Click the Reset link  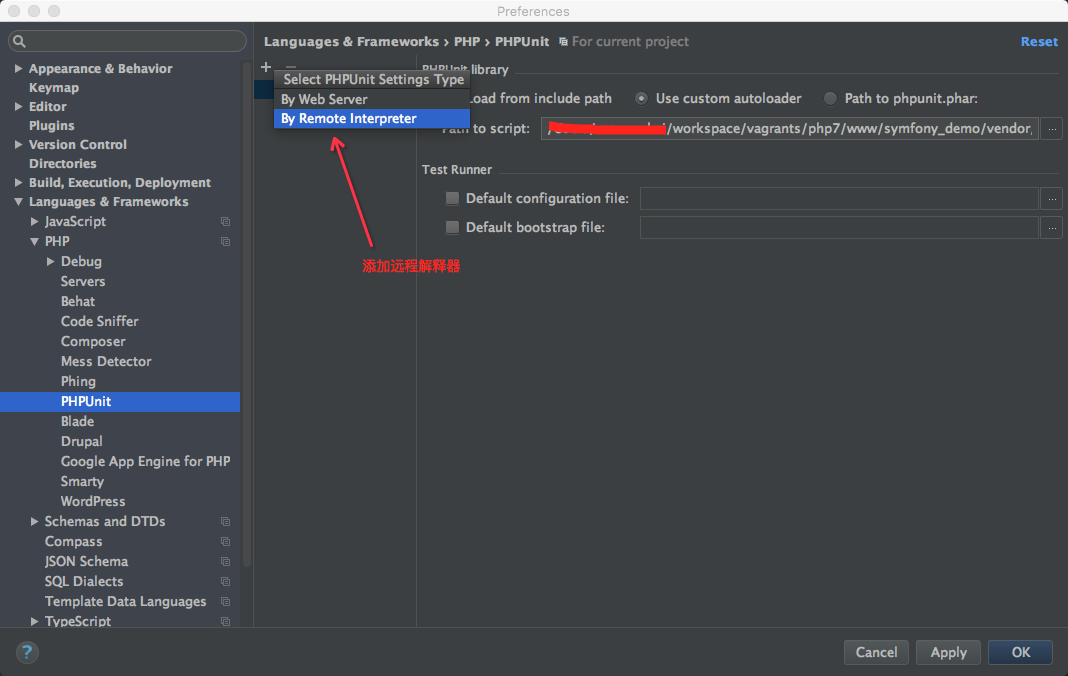coord(1038,41)
